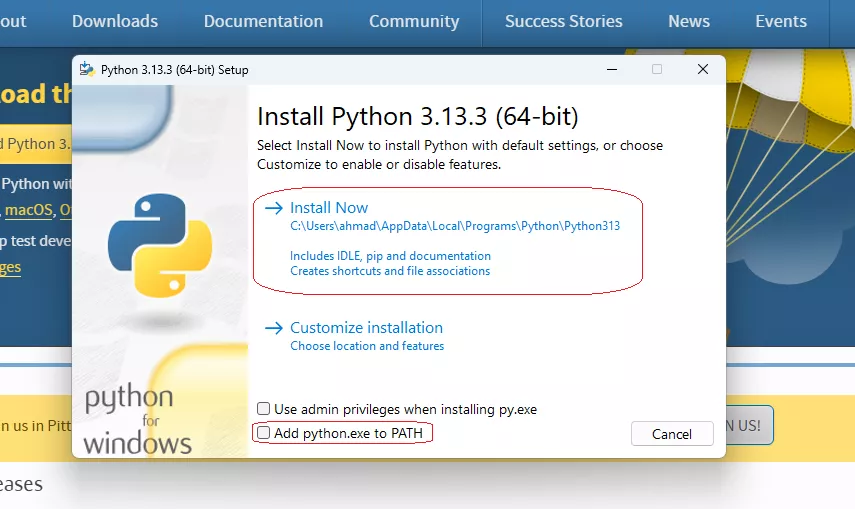Click the Python setup title bar icon
This screenshot has height=509, width=855.
87,69
